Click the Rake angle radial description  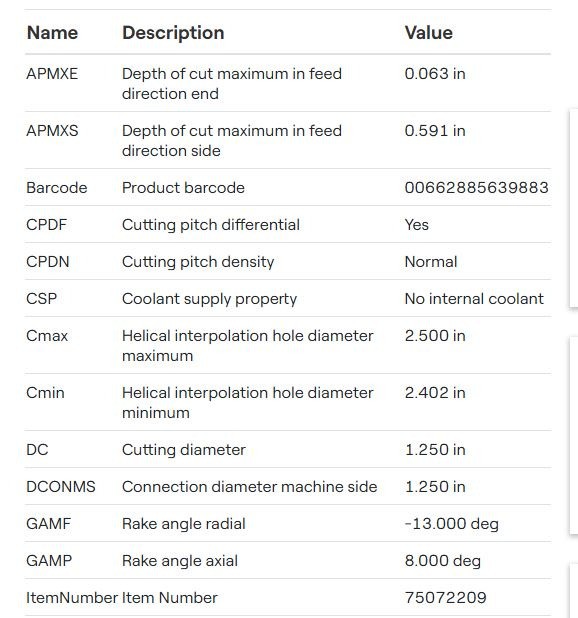tap(184, 523)
